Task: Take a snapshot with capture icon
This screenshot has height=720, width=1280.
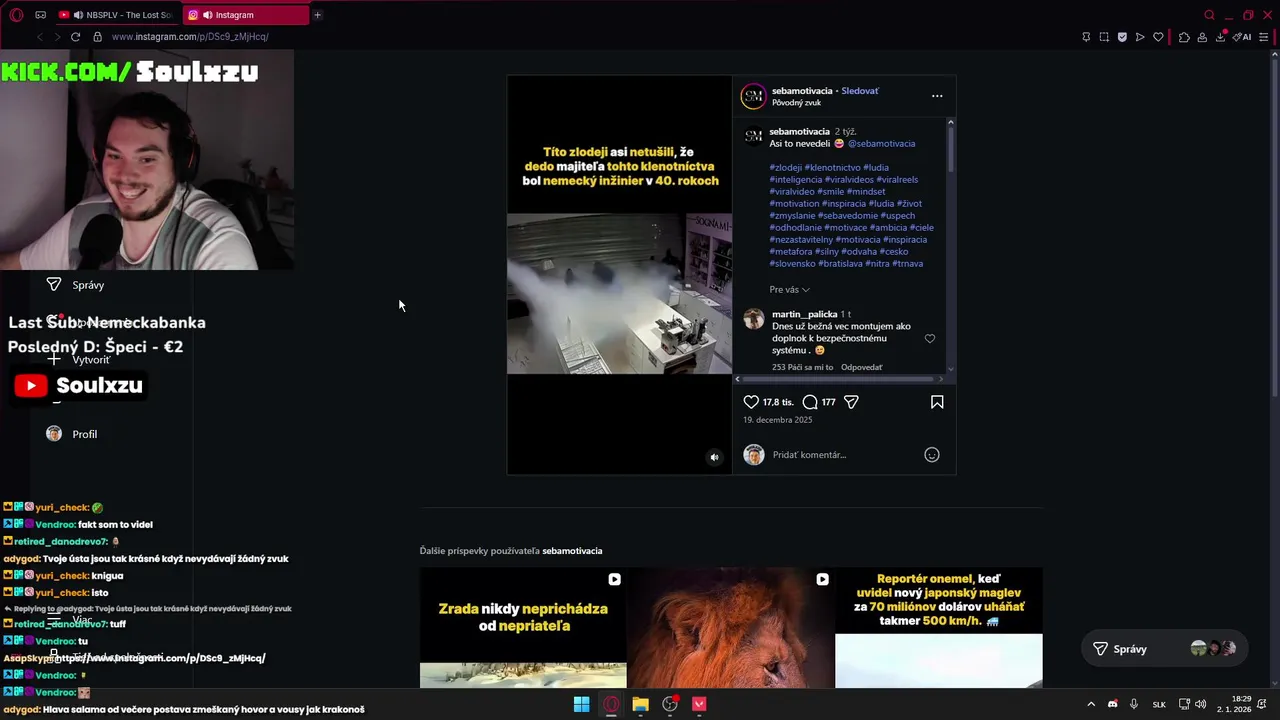Action: click(x=1104, y=37)
